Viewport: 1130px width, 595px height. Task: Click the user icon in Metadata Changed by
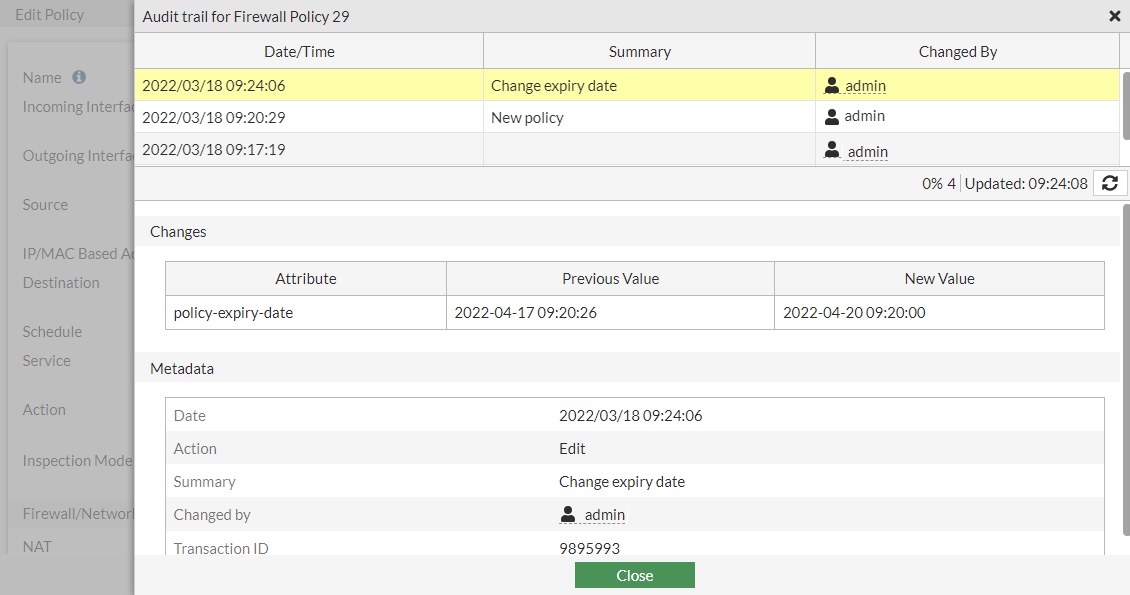coord(568,515)
